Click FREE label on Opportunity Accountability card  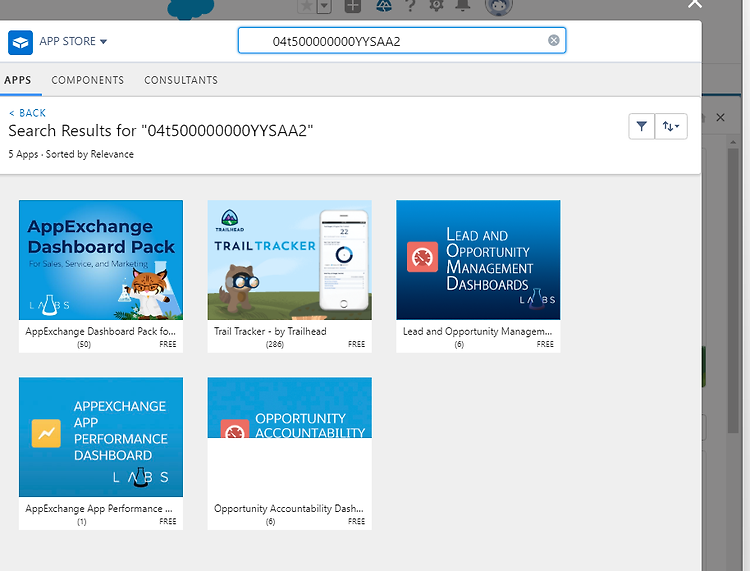(356, 521)
